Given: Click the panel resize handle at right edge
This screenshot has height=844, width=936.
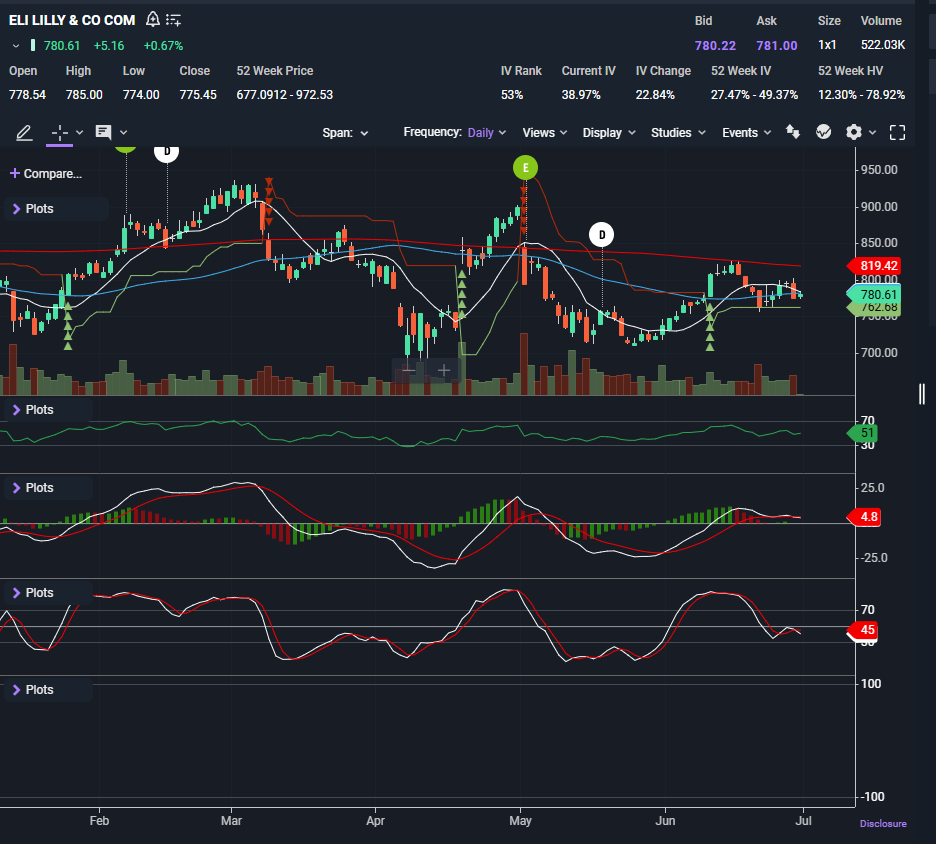Looking at the screenshot, I should 922,394.
